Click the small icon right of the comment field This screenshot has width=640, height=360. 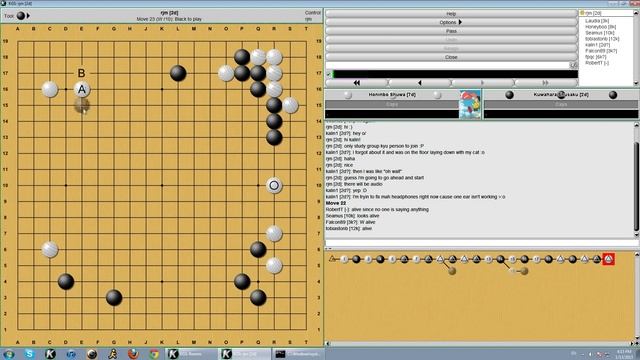[x=573, y=65]
